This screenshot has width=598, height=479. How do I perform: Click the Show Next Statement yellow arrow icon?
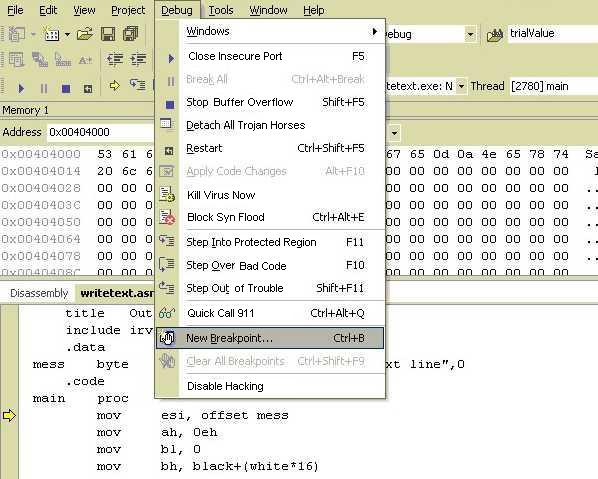(114, 85)
